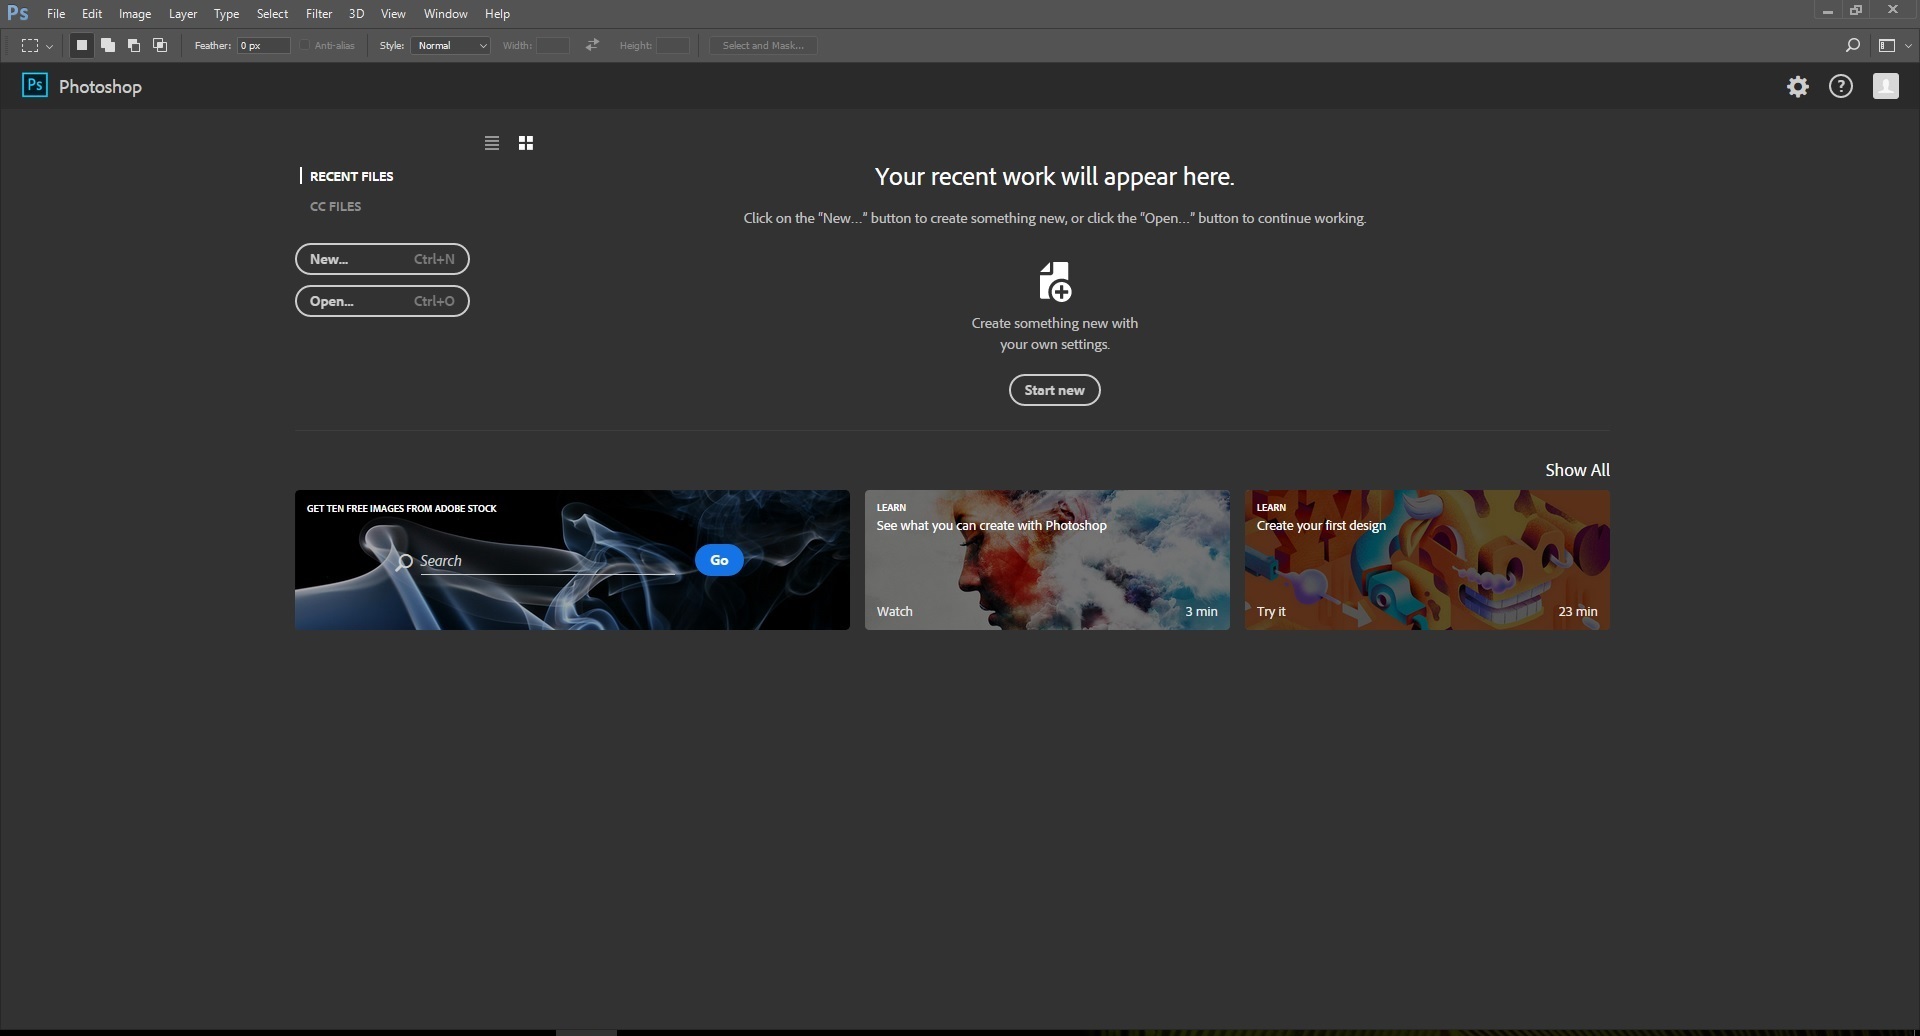Image resolution: width=1920 pixels, height=1036 pixels.
Task: Expand the workspace switcher dropdown arrow
Action: click(x=1908, y=46)
